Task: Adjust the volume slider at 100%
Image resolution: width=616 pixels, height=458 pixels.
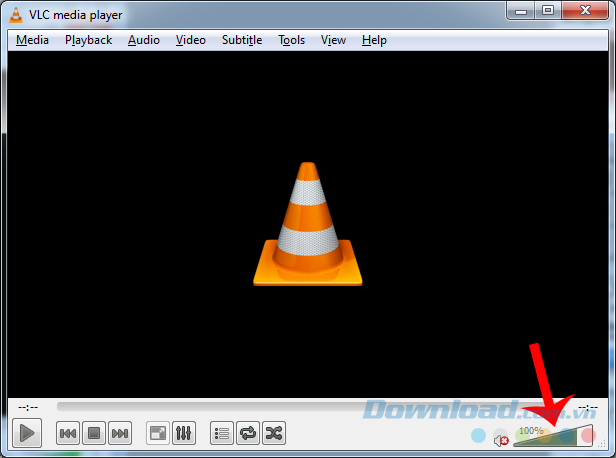Action: click(x=553, y=436)
